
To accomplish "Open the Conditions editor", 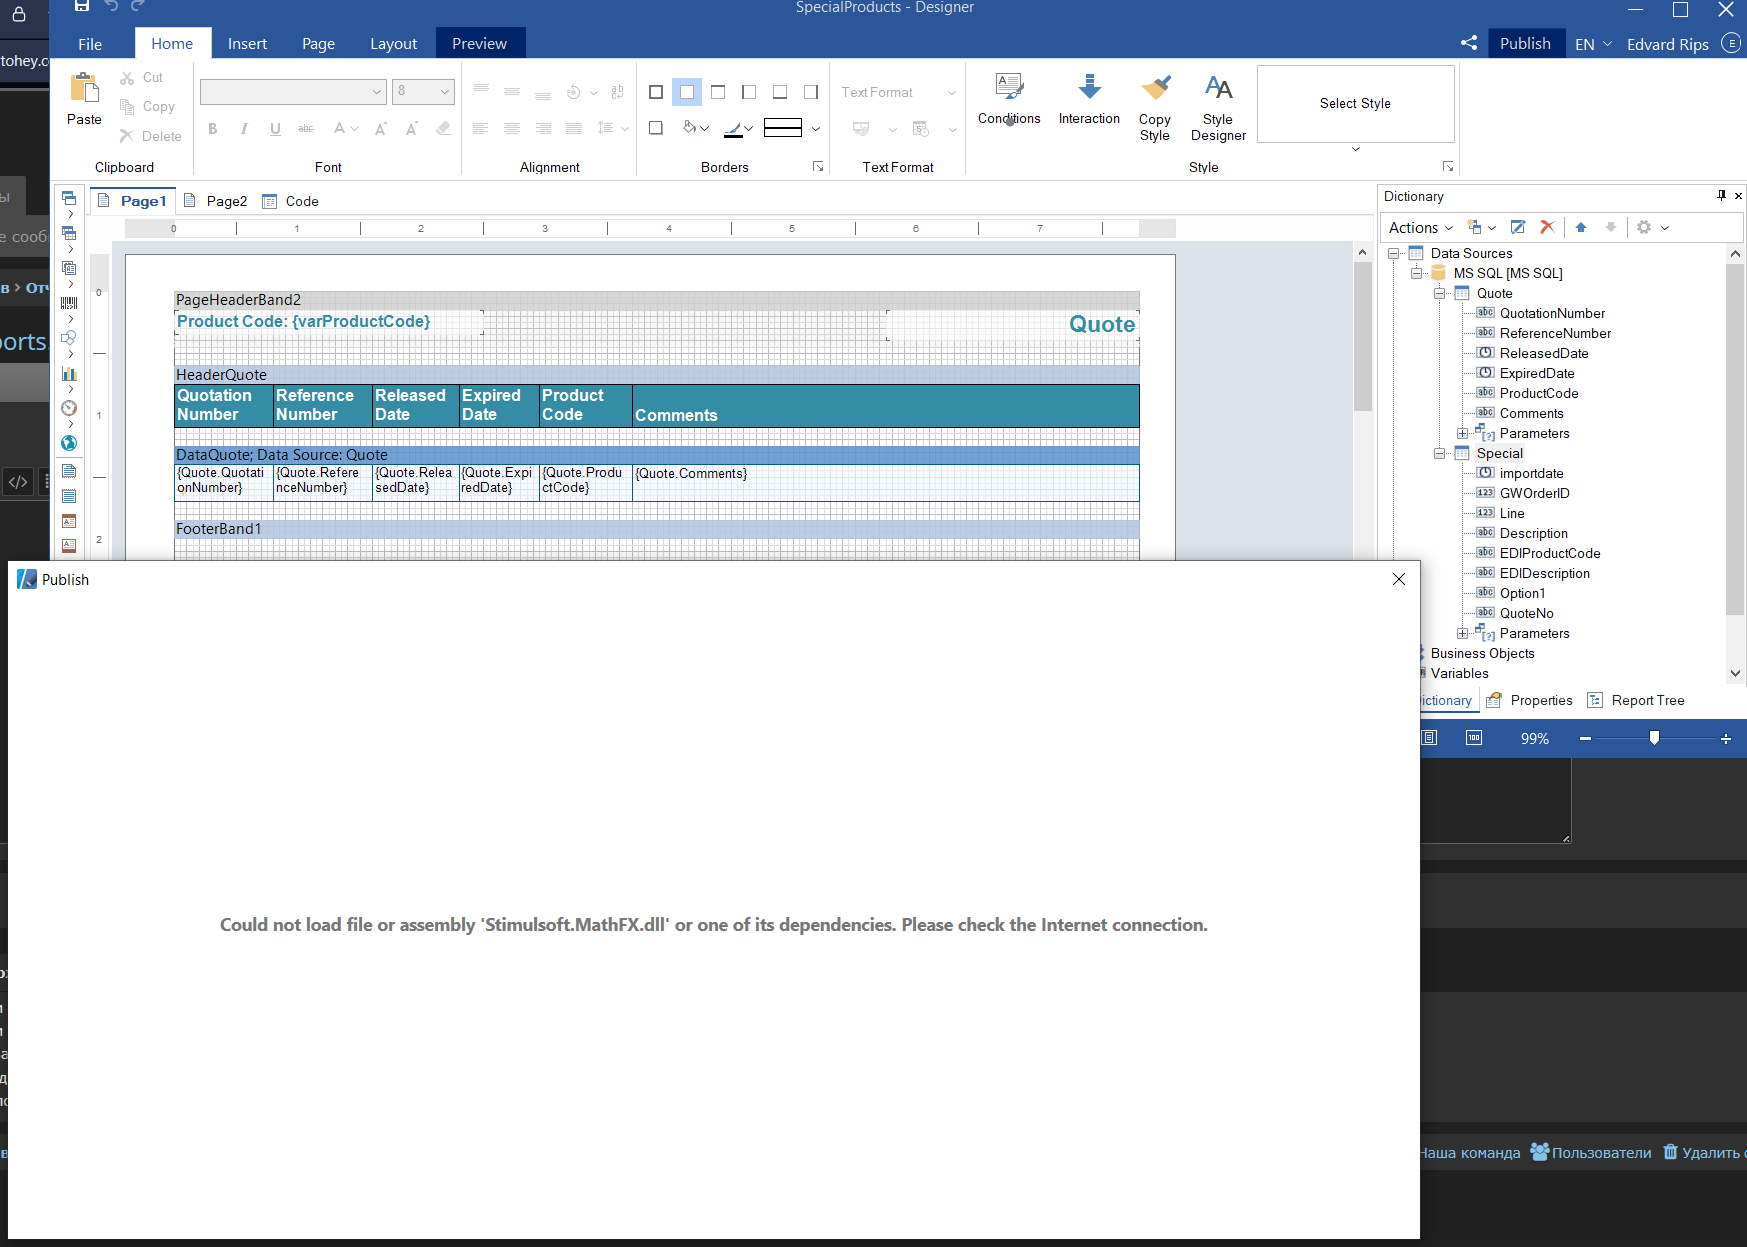I will pyautogui.click(x=1009, y=100).
